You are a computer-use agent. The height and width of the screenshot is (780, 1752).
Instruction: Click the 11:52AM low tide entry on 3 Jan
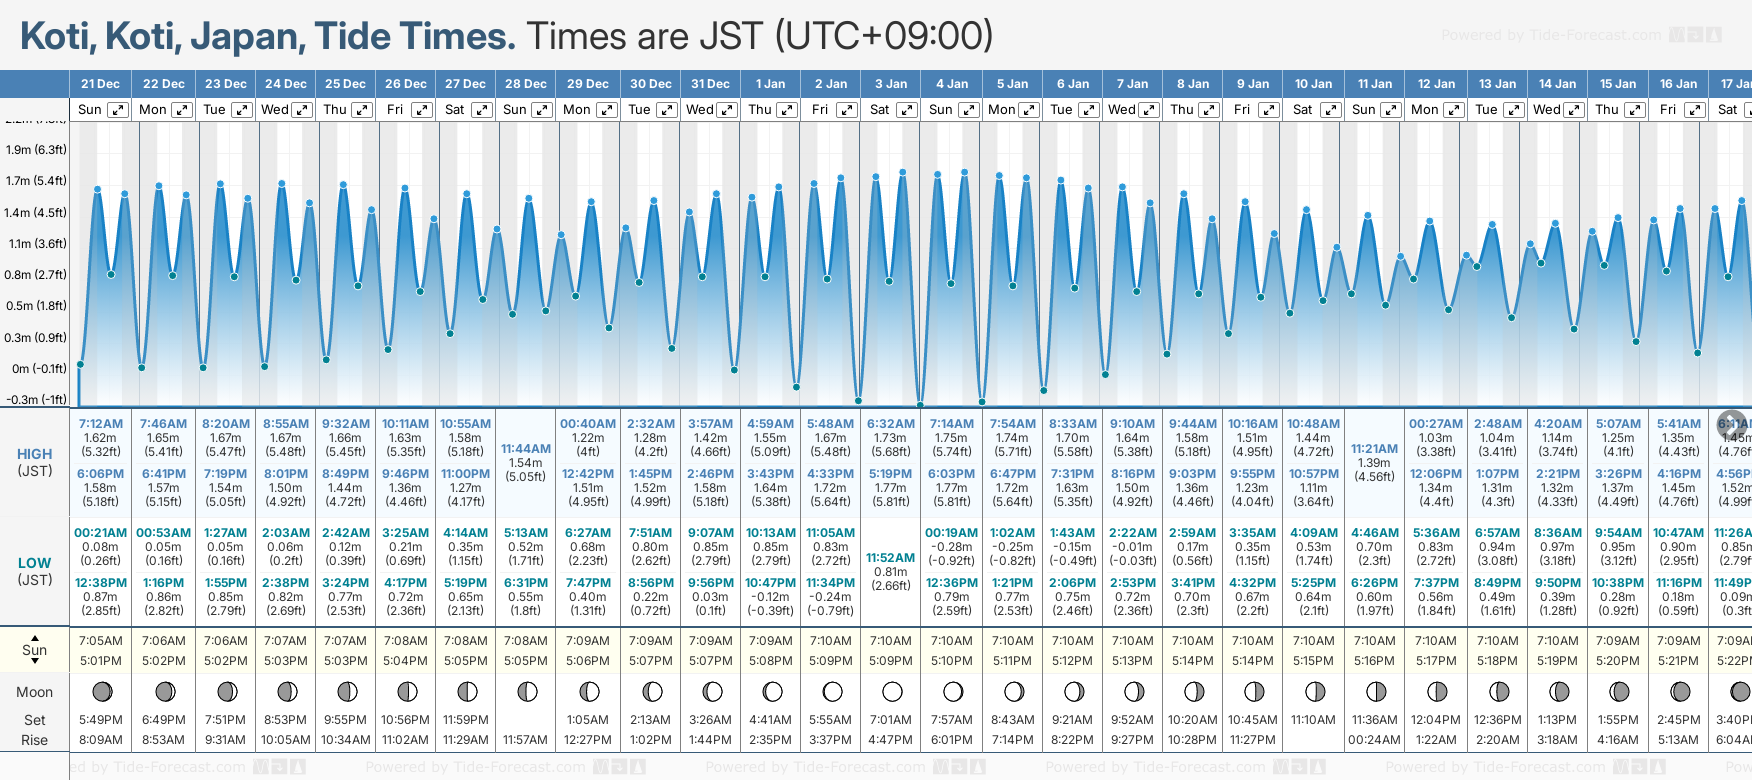click(890, 558)
